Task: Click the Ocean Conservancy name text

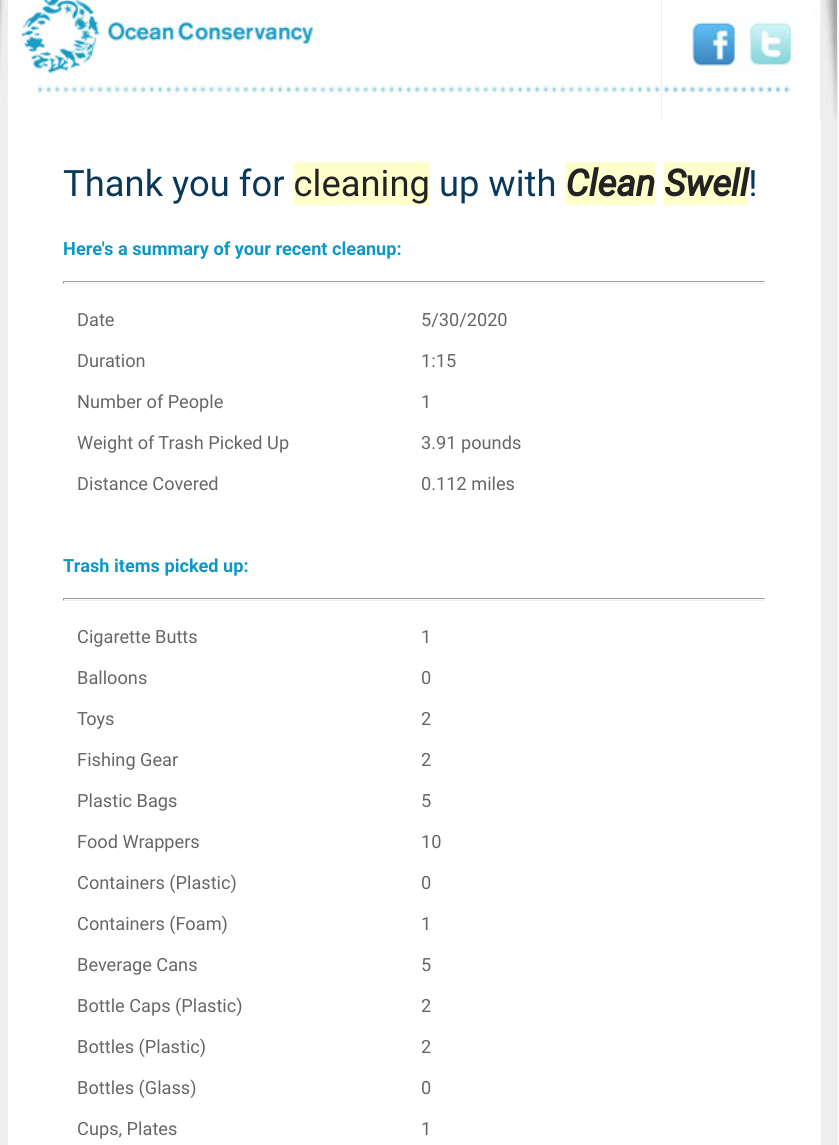Action: click(x=210, y=32)
